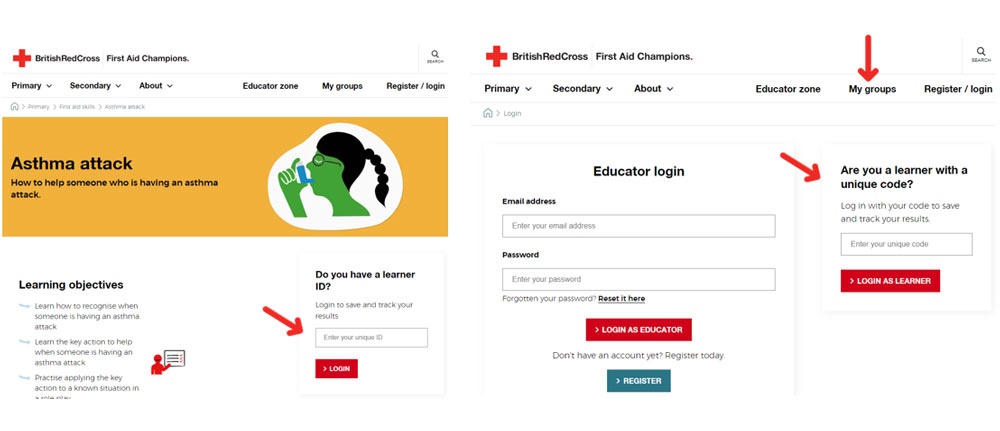Click the teal REGISTER button

point(638,381)
